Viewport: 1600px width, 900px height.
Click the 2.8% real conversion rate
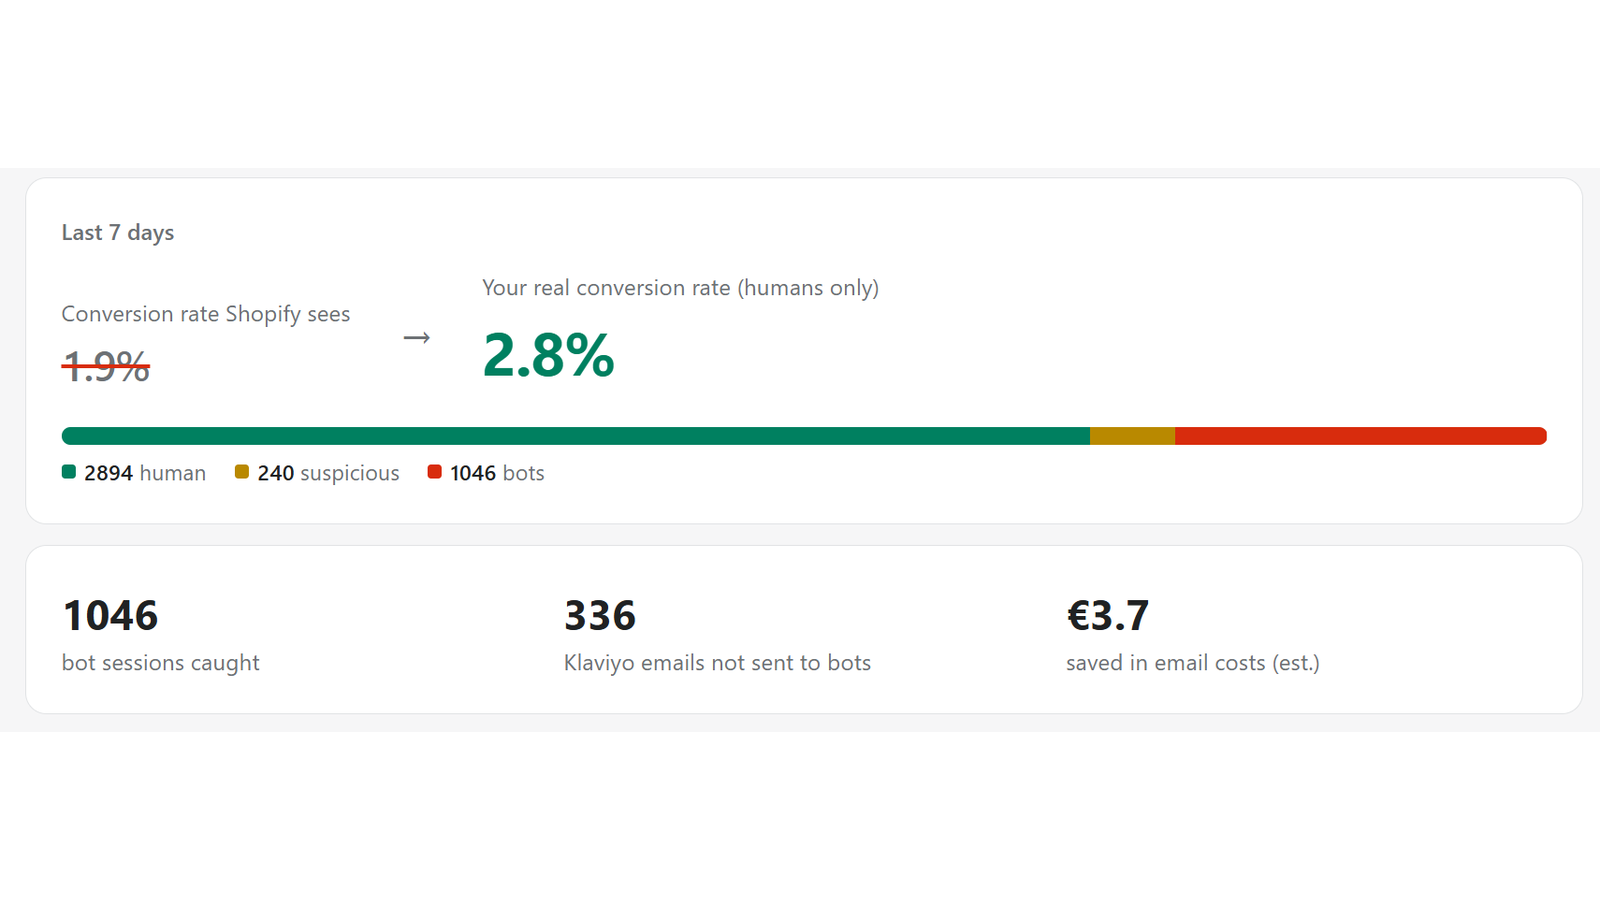548,355
